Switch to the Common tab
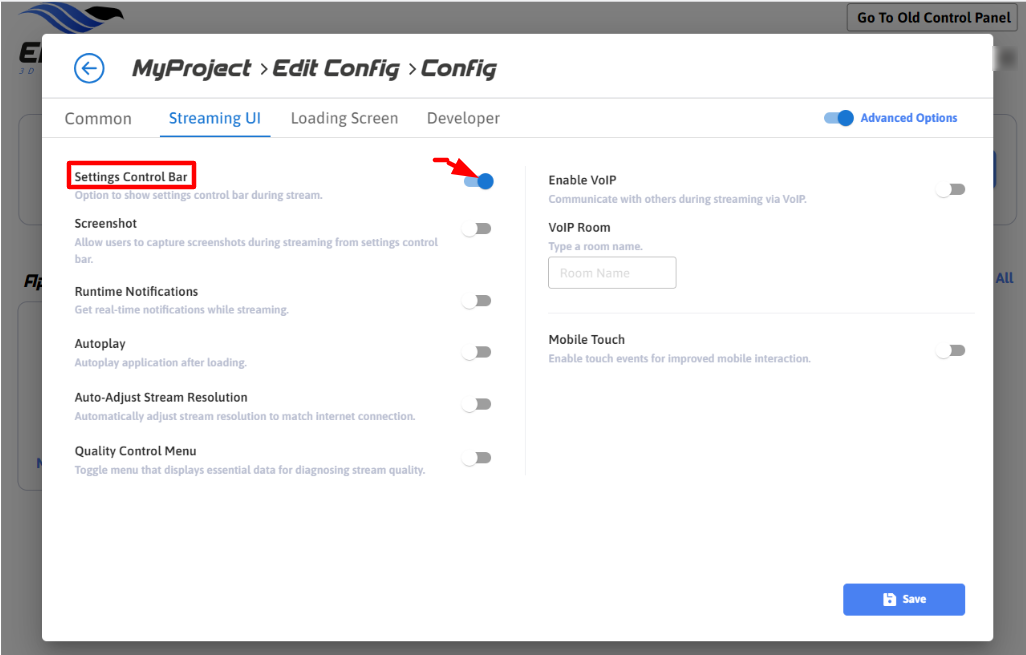Screen dimensions: 1026x655 98,118
